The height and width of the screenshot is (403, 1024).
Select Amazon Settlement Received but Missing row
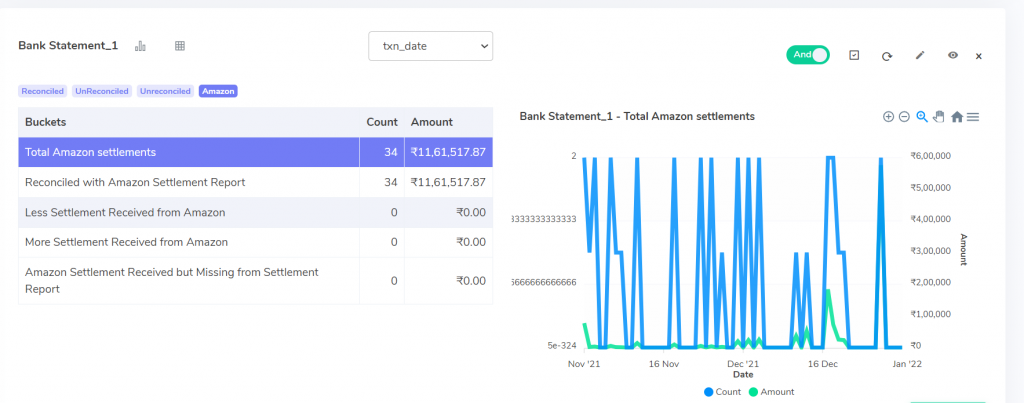click(x=255, y=281)
